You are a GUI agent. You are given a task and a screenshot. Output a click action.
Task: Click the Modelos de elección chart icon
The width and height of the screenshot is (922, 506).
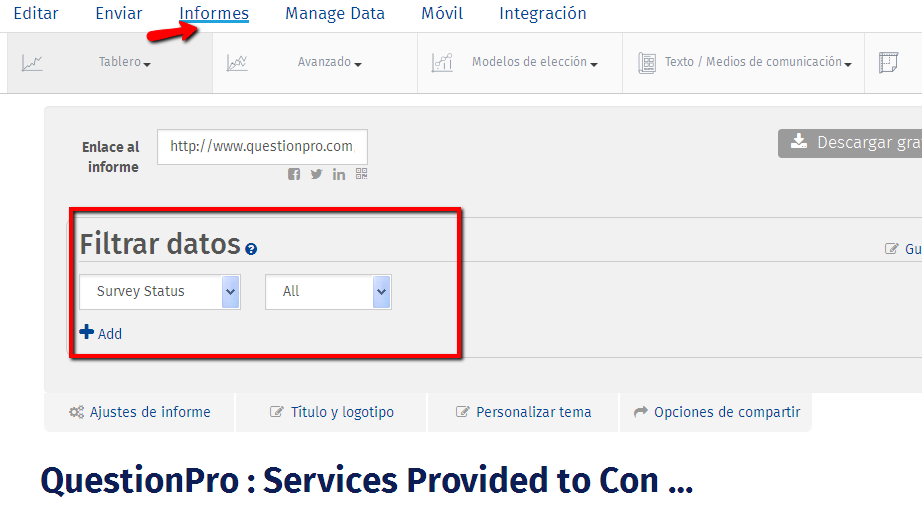tap(442, 62)
